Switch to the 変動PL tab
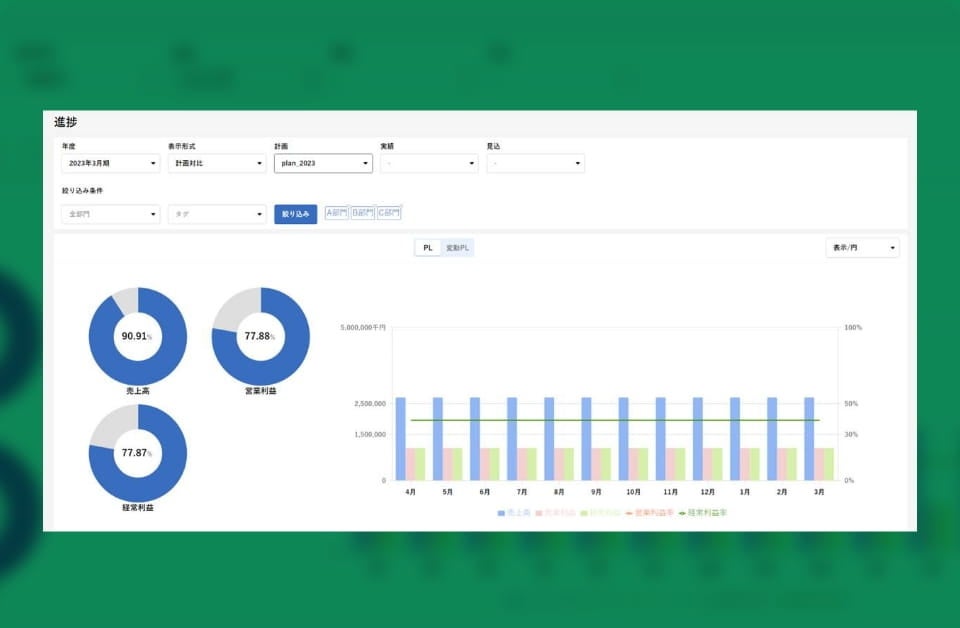 pyautogui.click(x=457, y=248)
